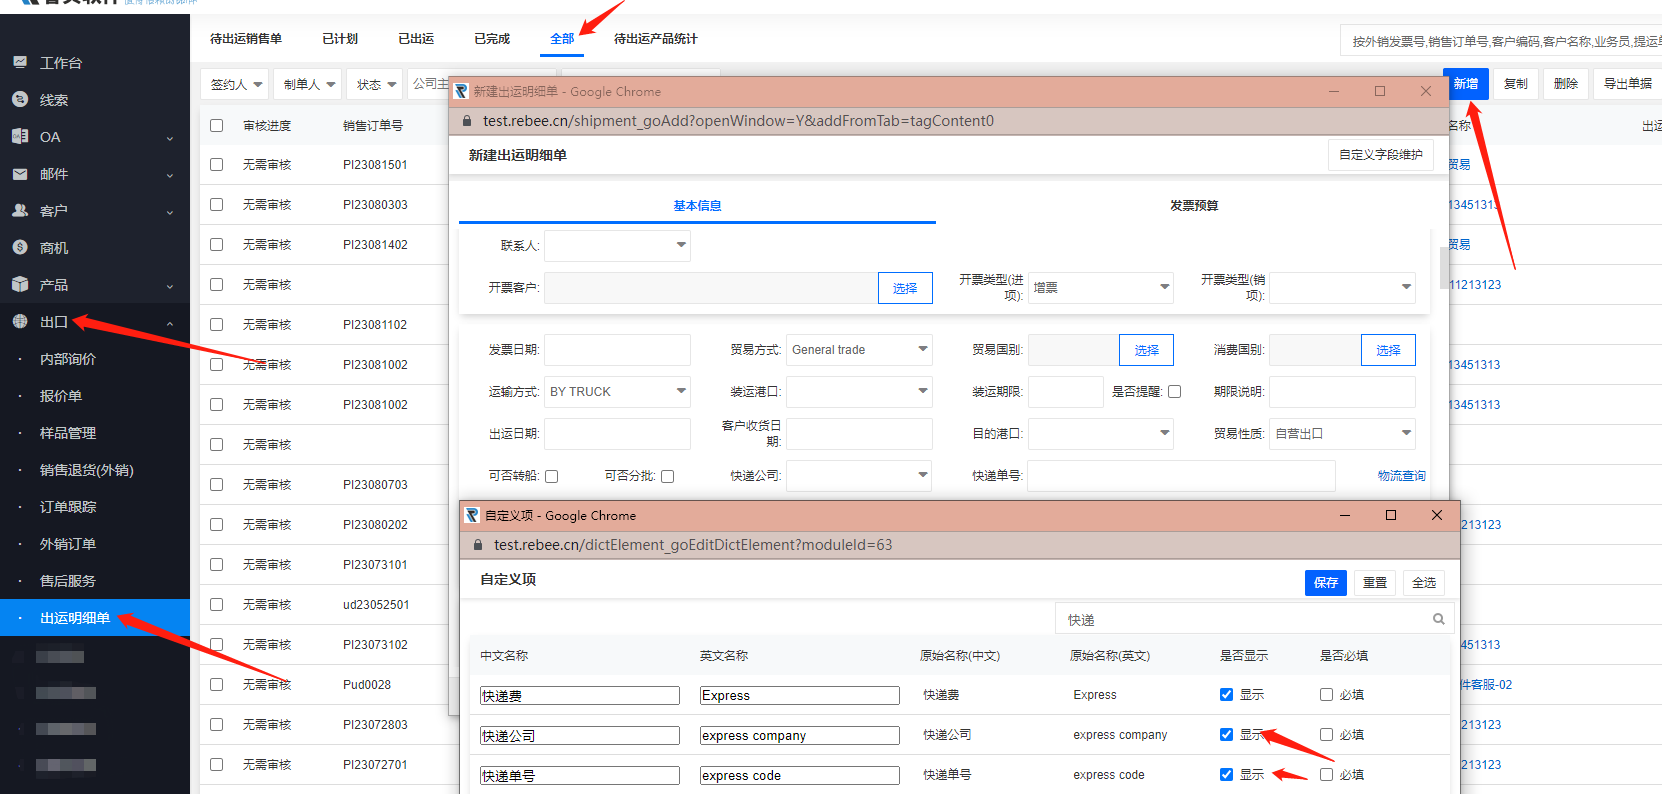Switch to the 待出运销售单 tab
The image size is (1662, 794).
click(x=246, y=38)
